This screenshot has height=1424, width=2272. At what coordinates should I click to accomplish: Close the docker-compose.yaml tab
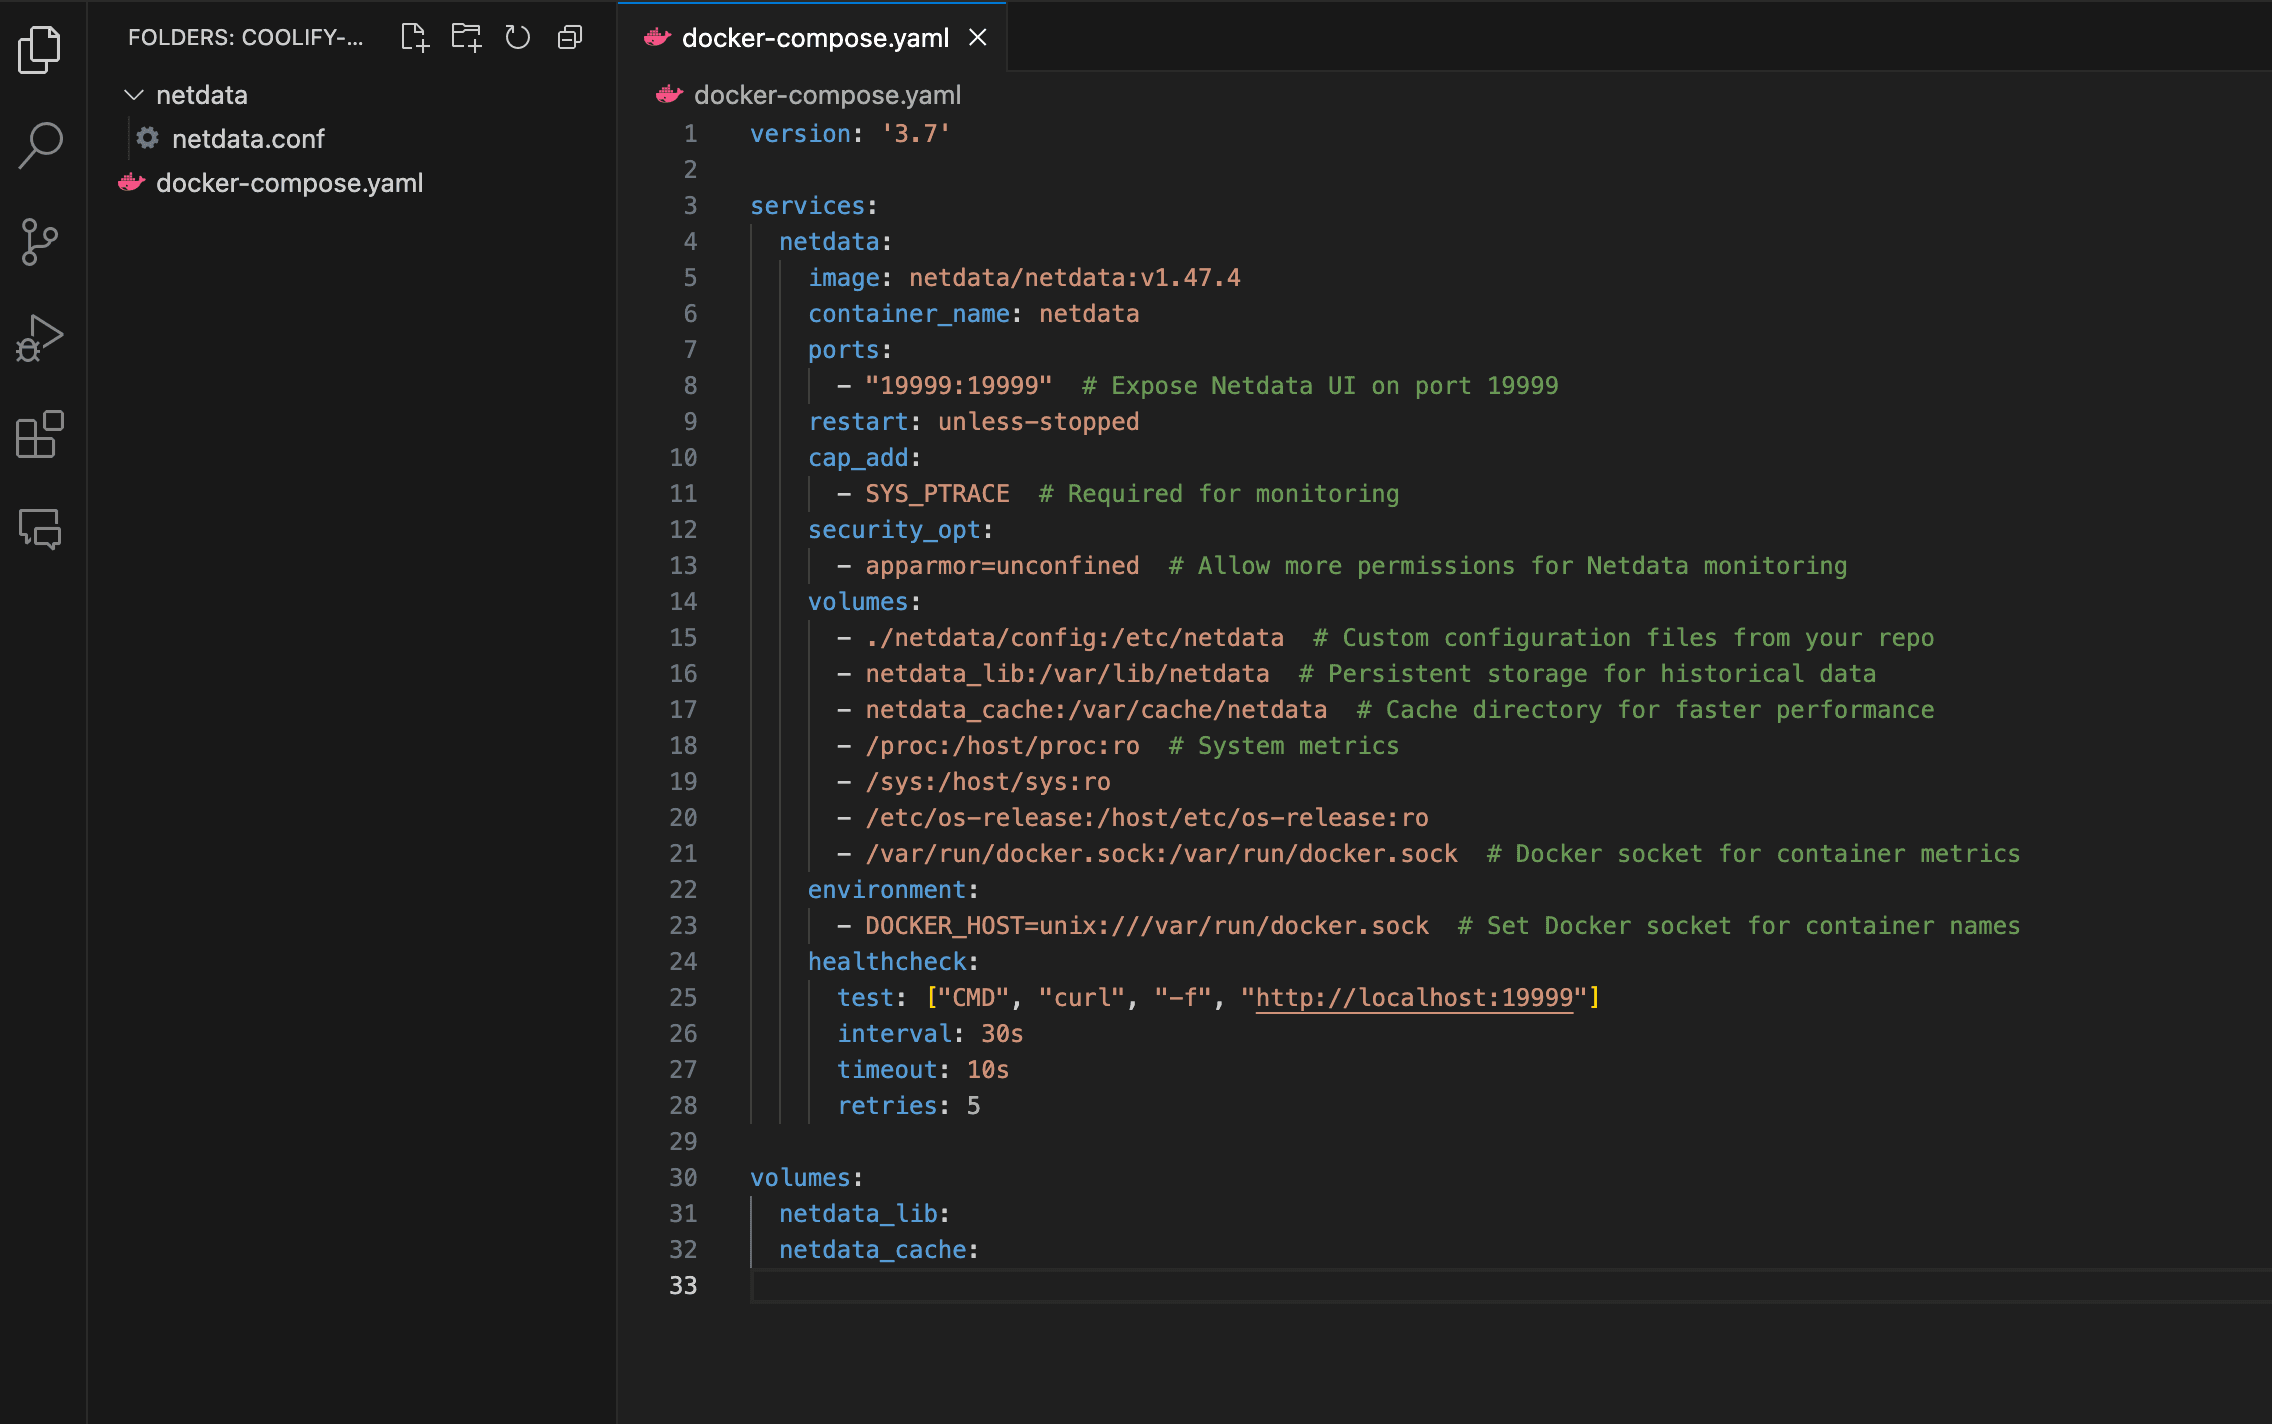coord(978,37)
